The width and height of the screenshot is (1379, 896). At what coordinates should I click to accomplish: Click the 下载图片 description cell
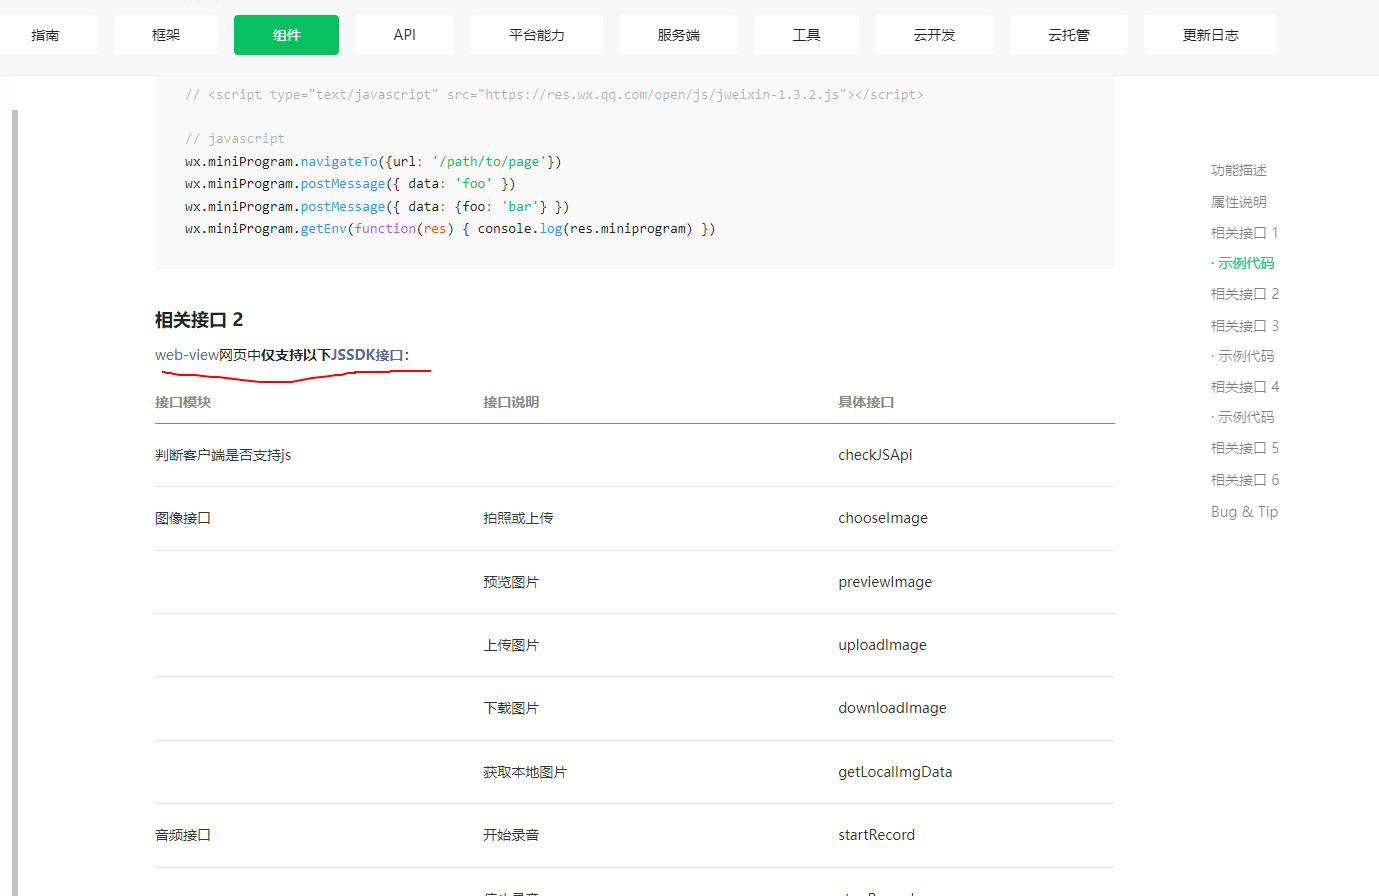[x=511, y=708]
